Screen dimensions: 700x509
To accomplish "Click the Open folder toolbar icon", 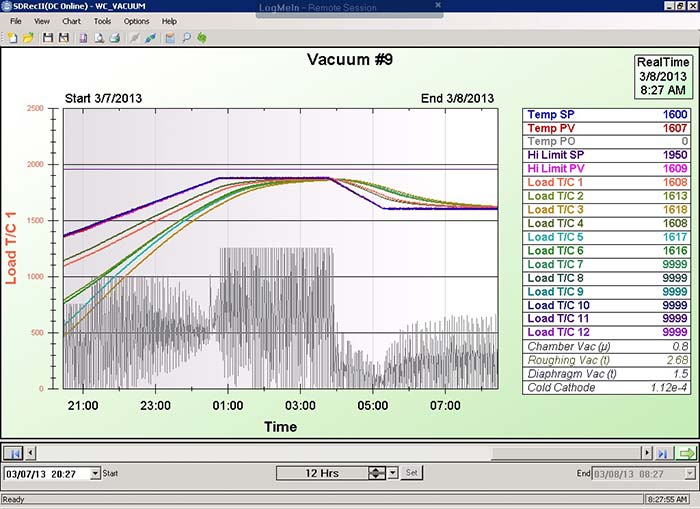I will (28, 38).
